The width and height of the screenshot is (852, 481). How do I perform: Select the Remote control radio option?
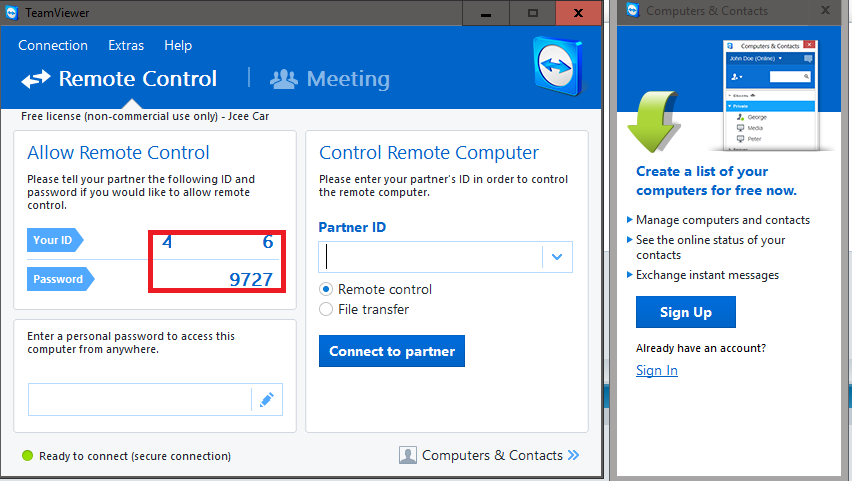click(326, 289)
